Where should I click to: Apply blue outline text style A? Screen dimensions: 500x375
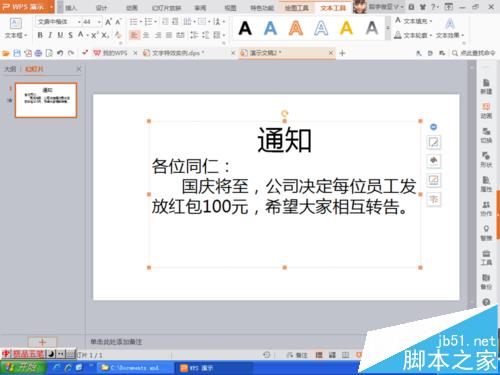(321, 28)
